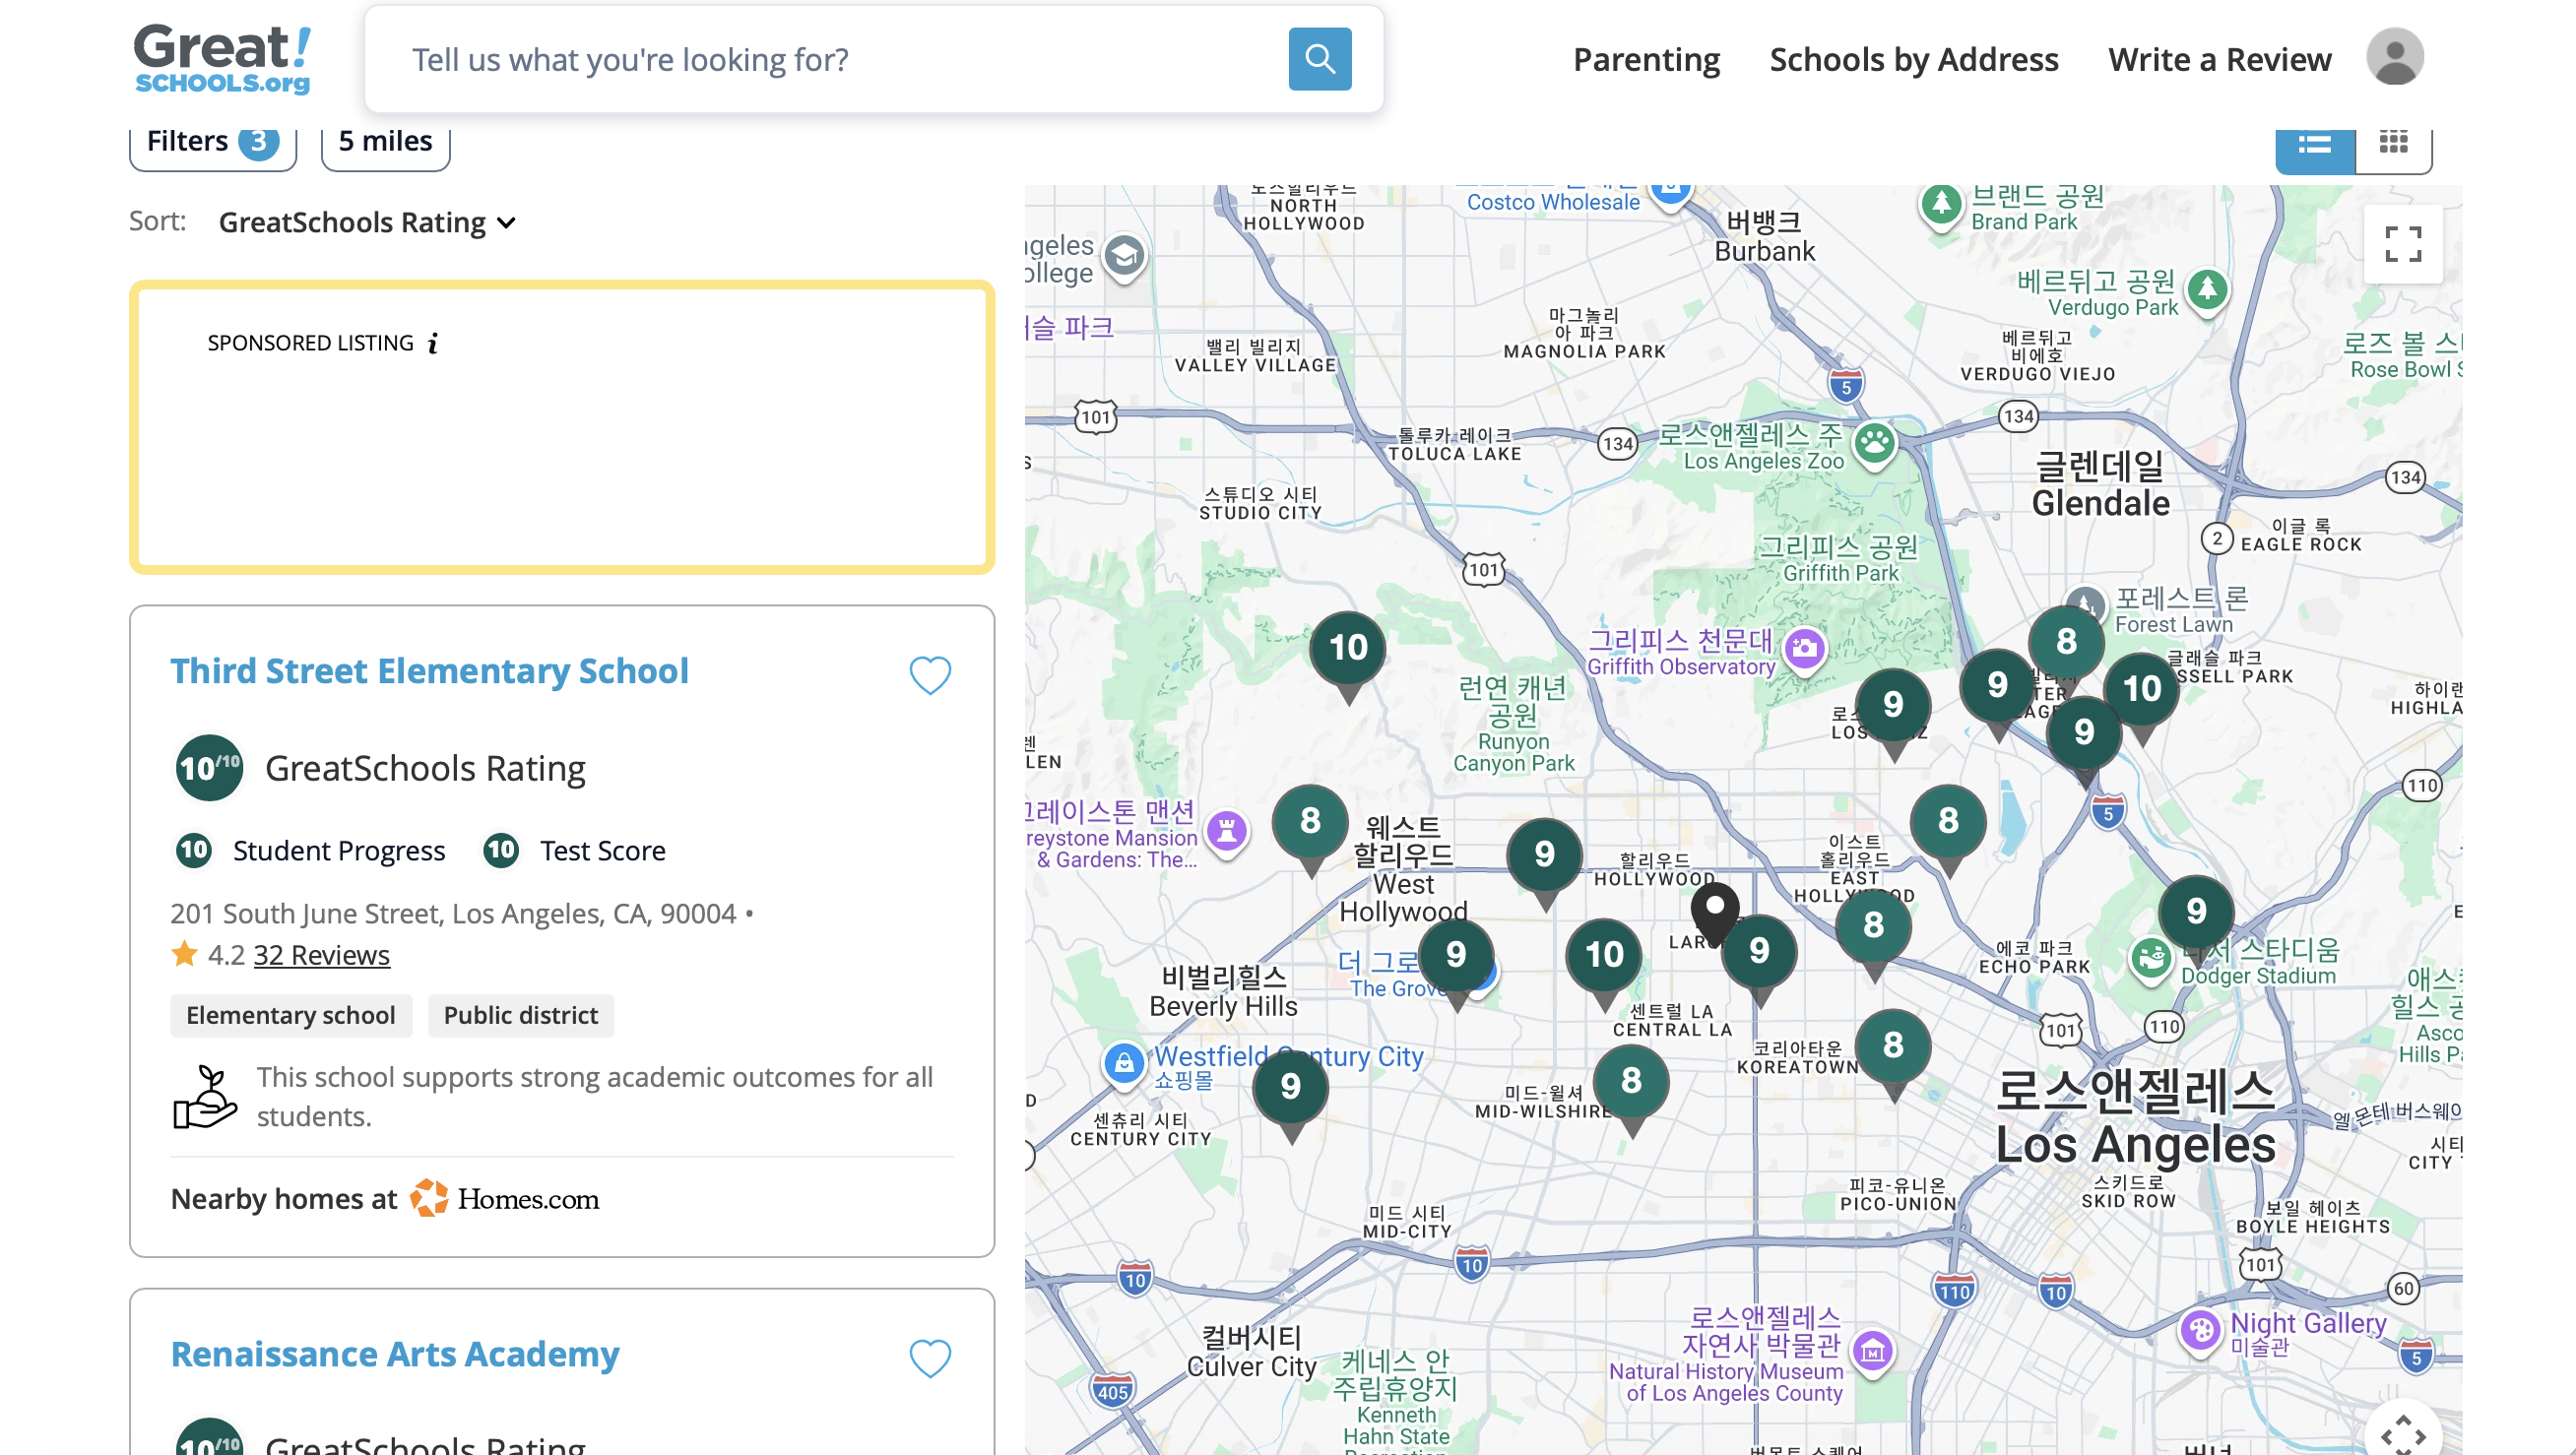Favorite Renaissance Arts Academy with heart

pos(930,1358)
